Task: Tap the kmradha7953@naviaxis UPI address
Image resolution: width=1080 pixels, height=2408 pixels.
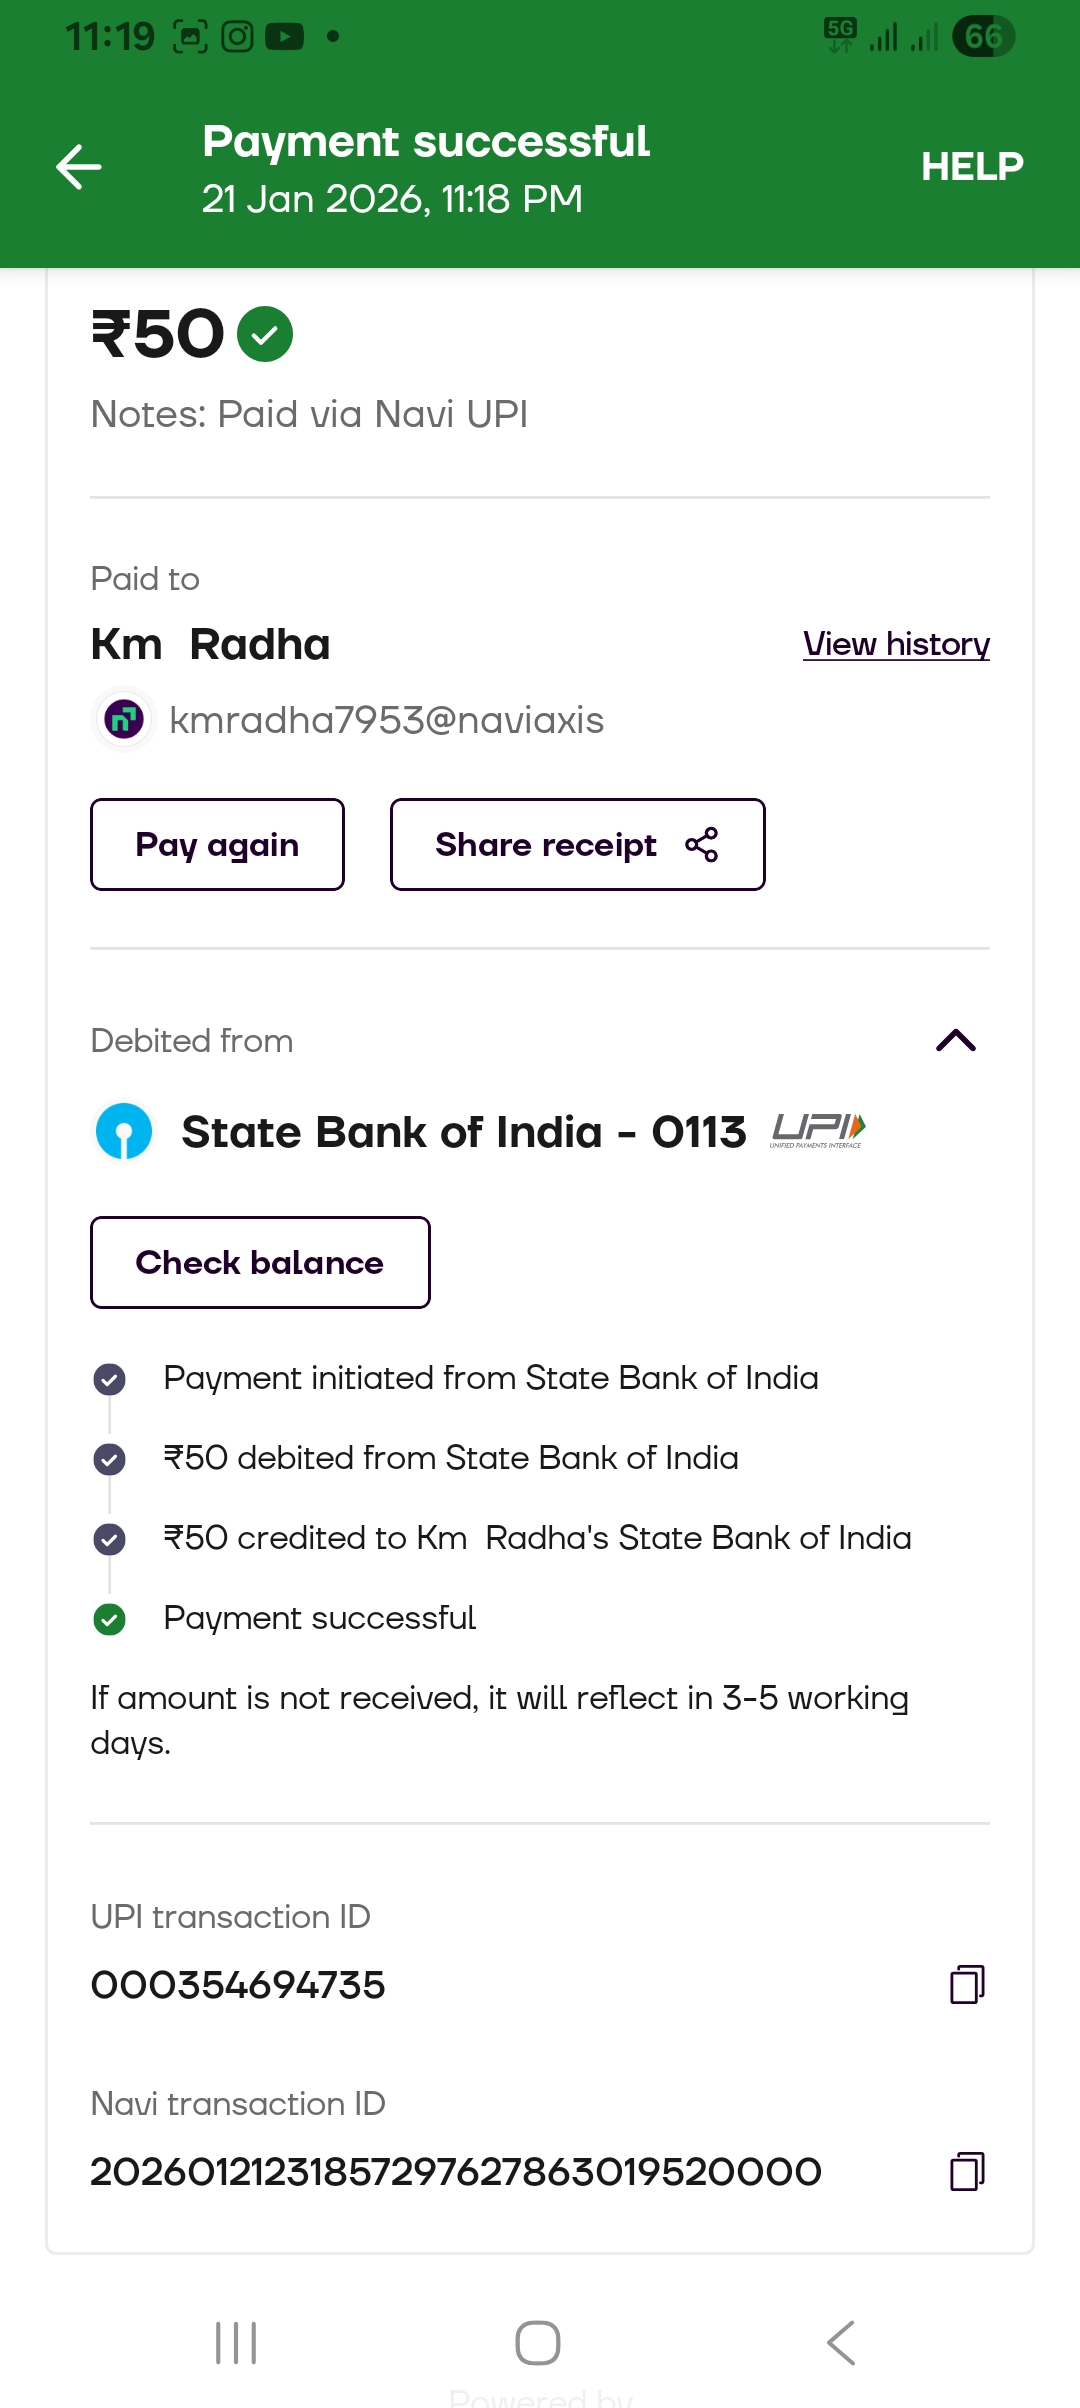Action: (386, 720)
